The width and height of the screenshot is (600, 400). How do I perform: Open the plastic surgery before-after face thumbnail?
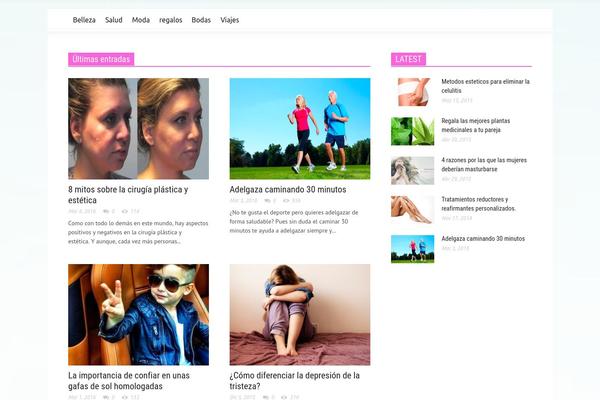(x=139, y=129)
